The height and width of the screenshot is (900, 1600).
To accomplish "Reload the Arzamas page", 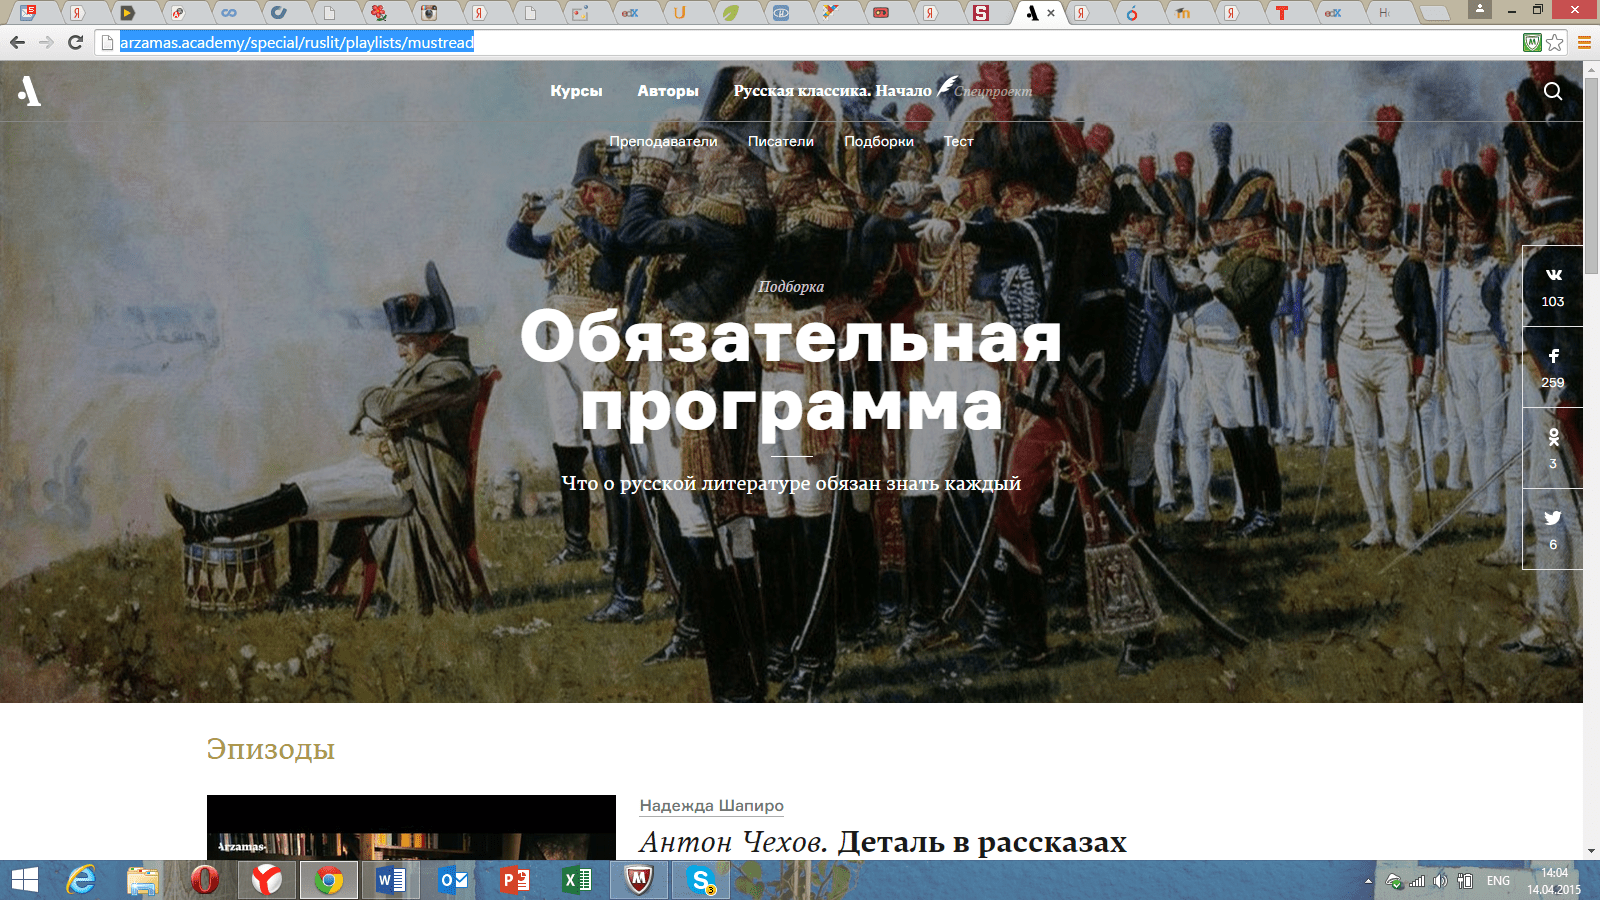I will [75, 42].
